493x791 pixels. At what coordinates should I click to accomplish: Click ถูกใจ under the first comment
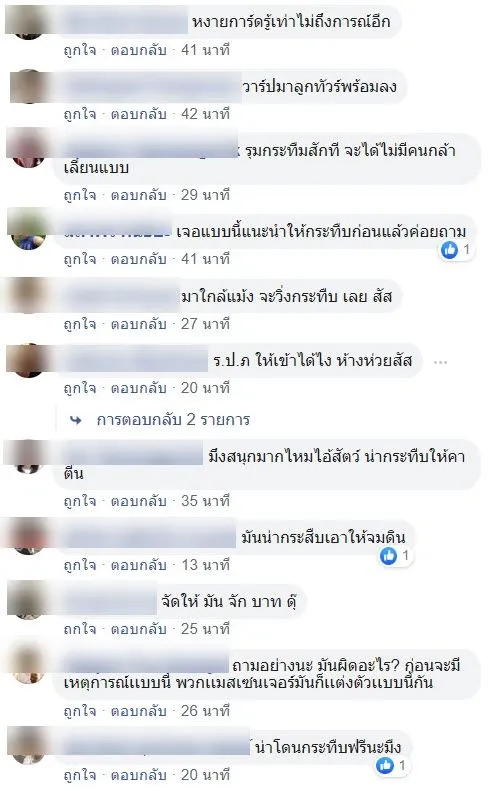(x=80, y=50)
